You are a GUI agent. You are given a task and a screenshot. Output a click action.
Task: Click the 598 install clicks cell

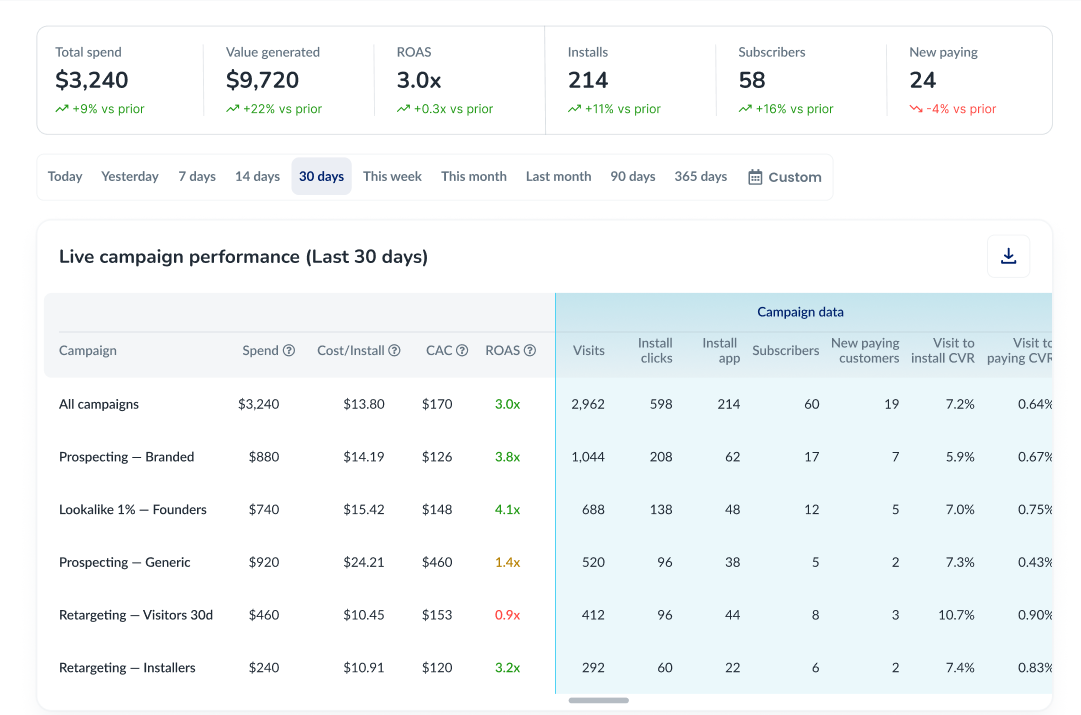661,404
